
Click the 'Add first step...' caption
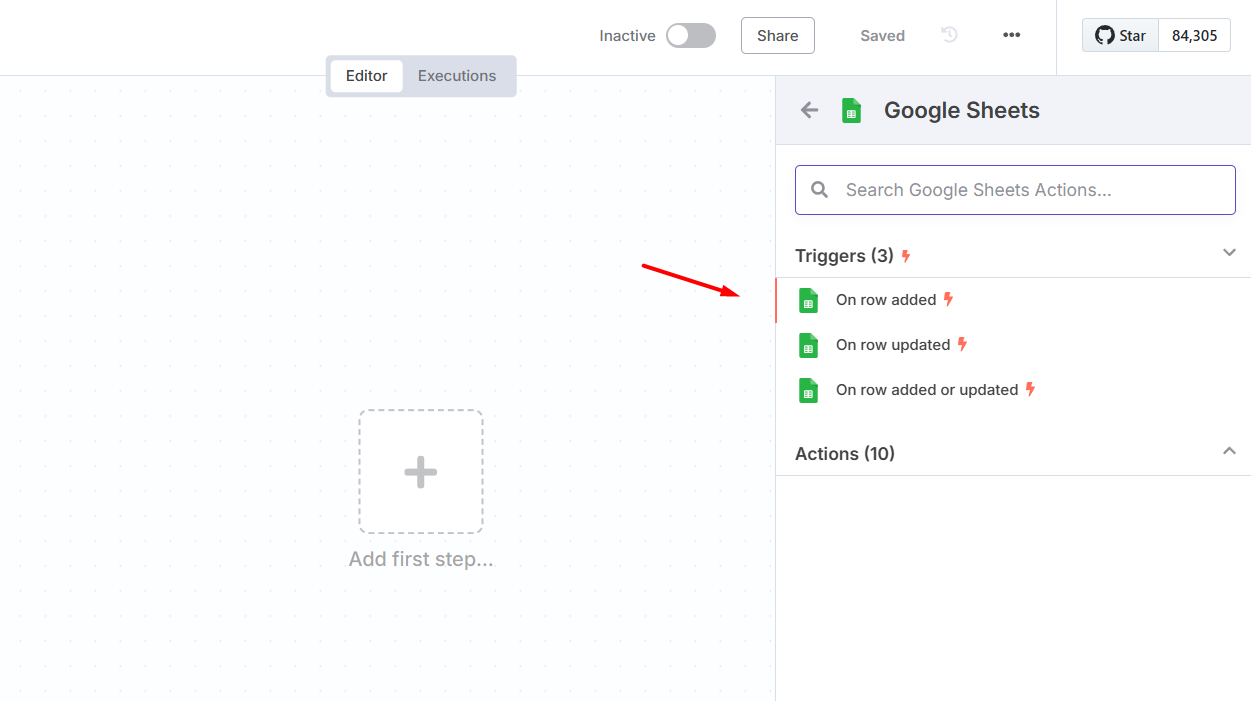point(421,560)
